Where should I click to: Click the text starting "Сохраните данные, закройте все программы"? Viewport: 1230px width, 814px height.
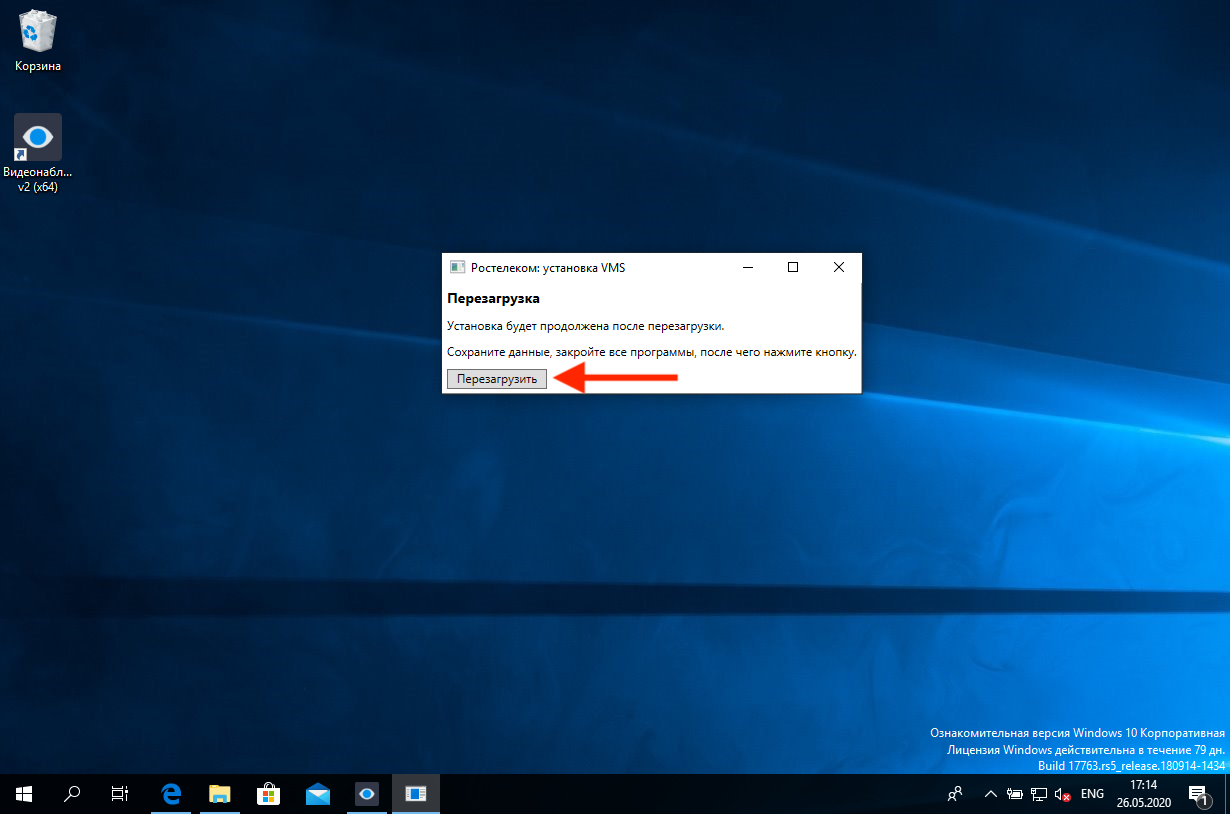click(652, 353)
